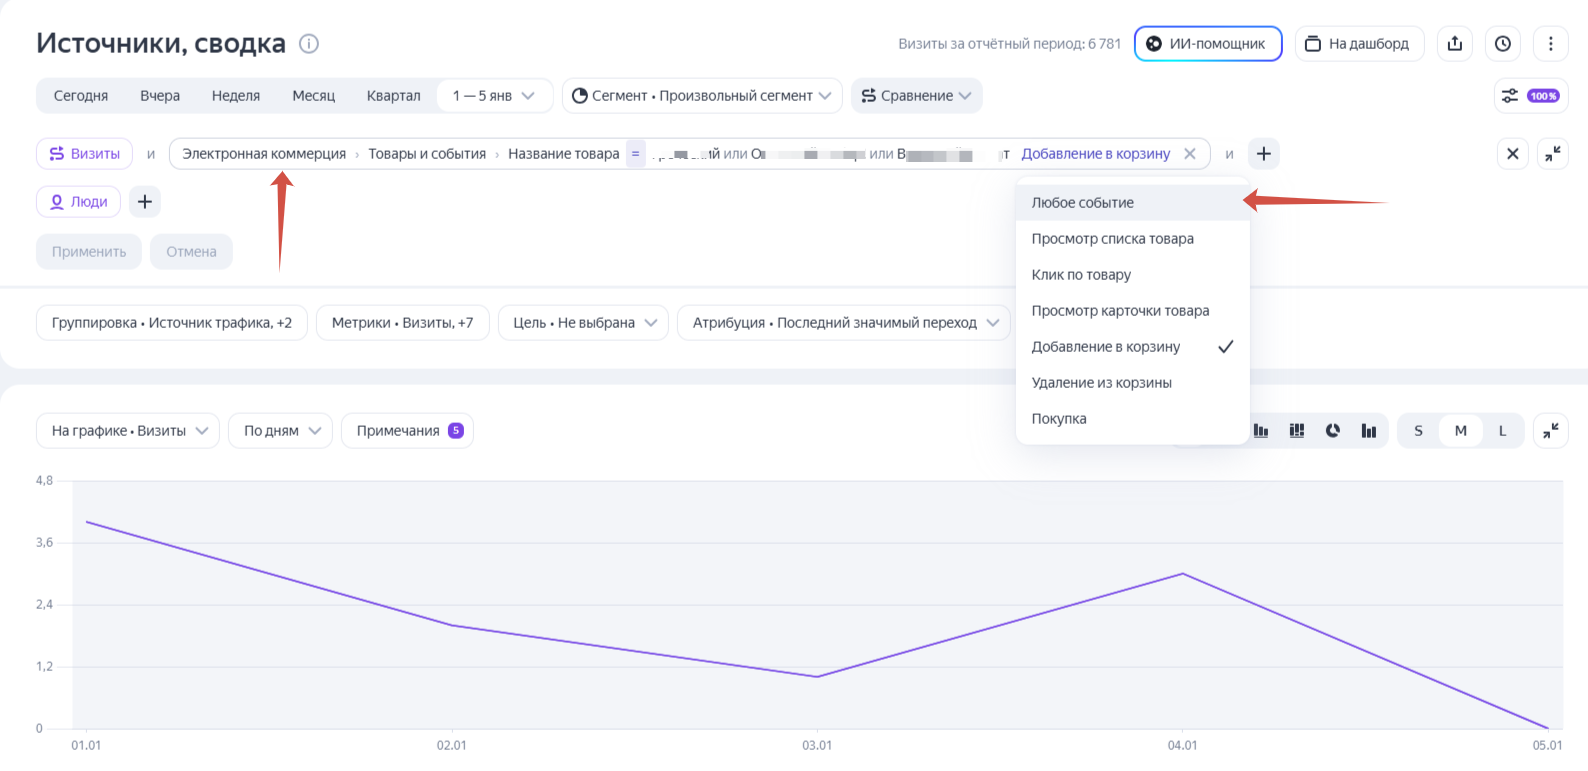Open the Сравнение dropdown
The height and width of the screenshot is (771, 1588).
tap(916, 96)
